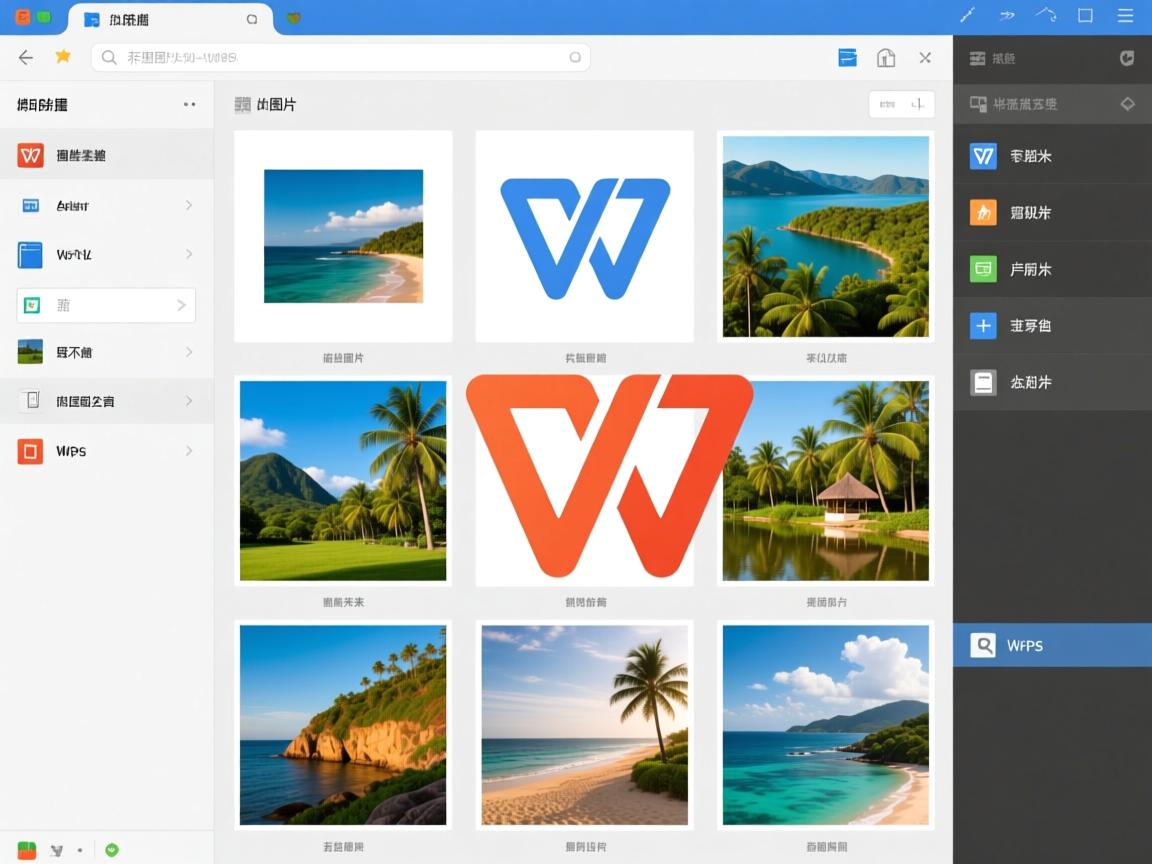Click in the search input field
Screen dimensions: 1152x864
coord(340,58)
